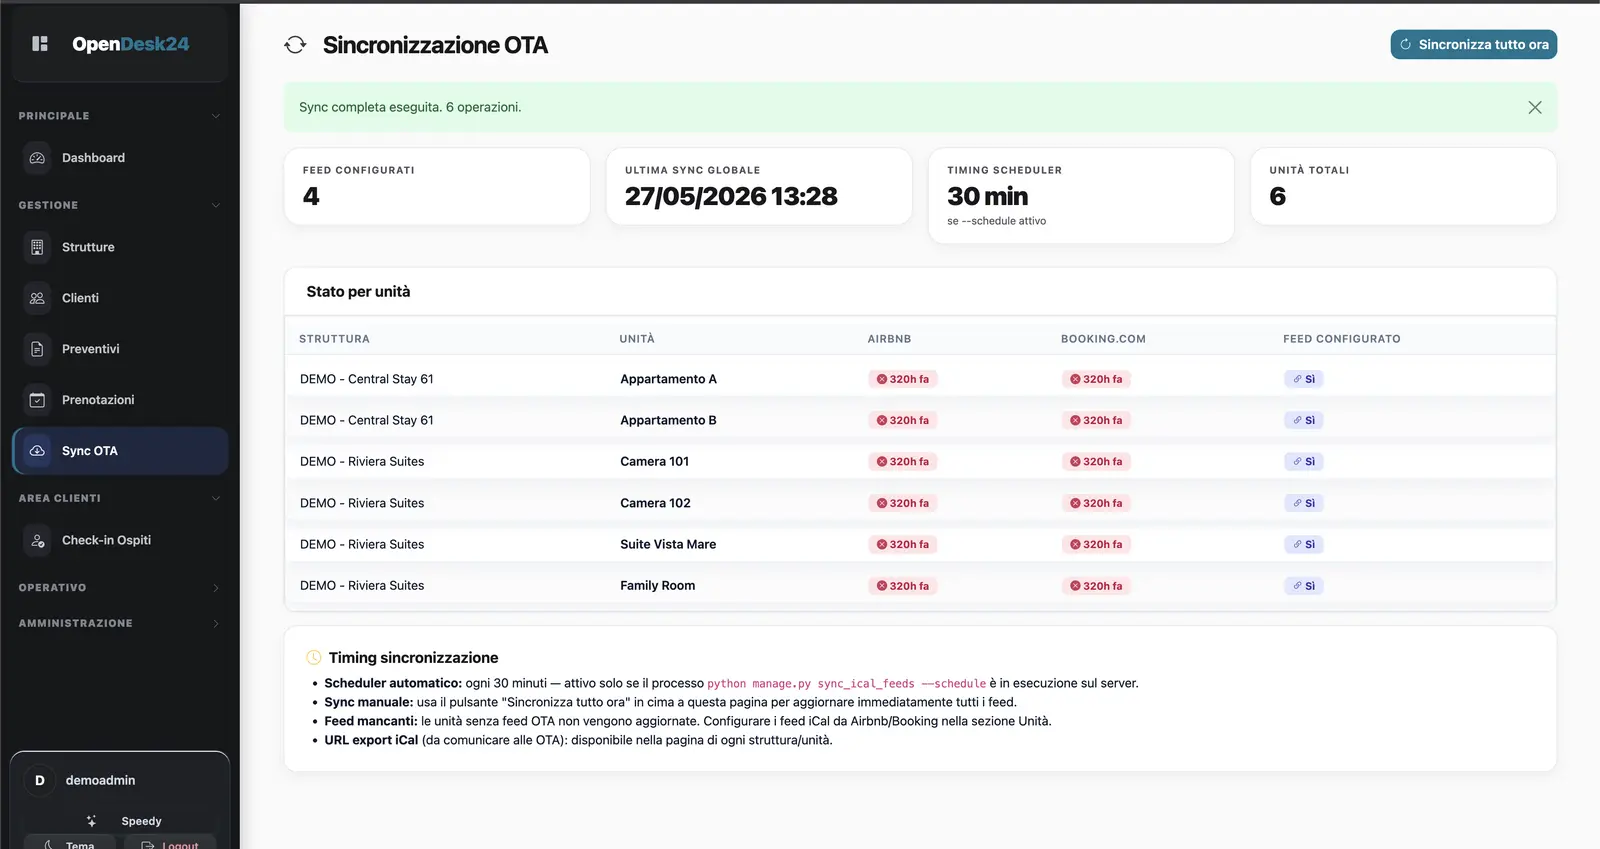Collapse the Principale sidebar section
Image resolution: width=1600 pixels, height=849 pixels.
click(119, 116)
